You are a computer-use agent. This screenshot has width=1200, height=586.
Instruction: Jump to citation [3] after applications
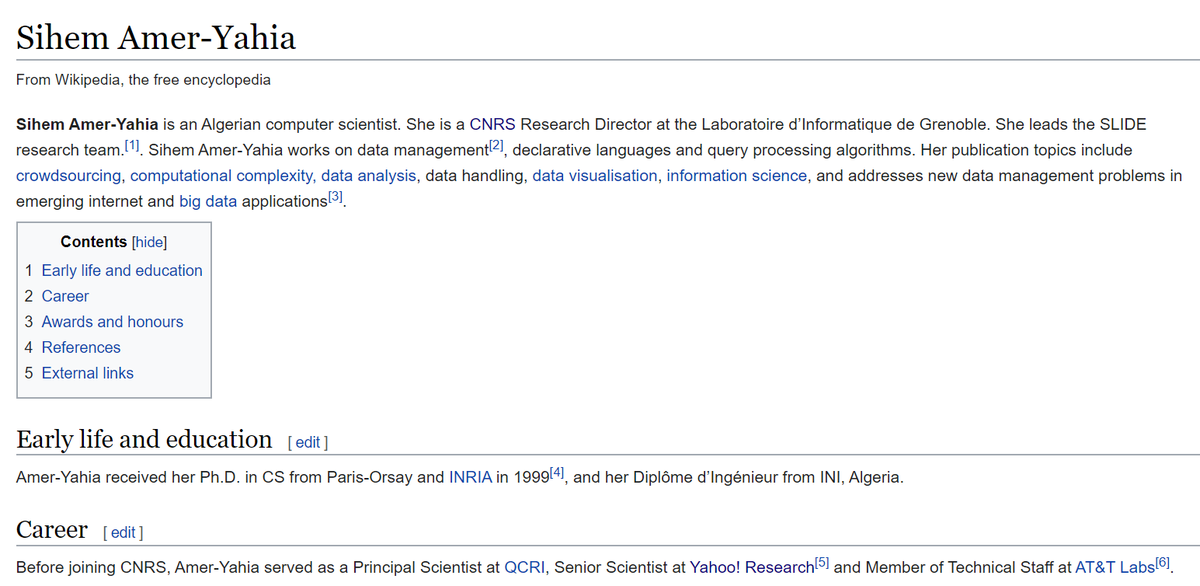[337, 198]
